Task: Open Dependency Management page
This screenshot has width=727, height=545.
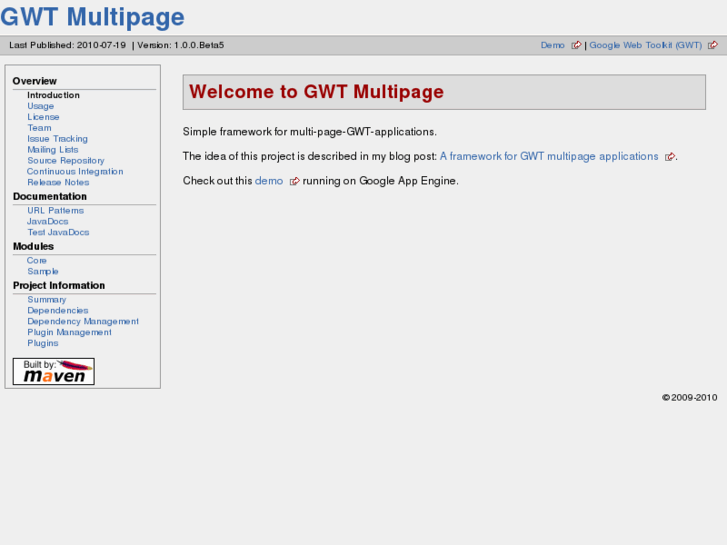Action: pos(83,321)
